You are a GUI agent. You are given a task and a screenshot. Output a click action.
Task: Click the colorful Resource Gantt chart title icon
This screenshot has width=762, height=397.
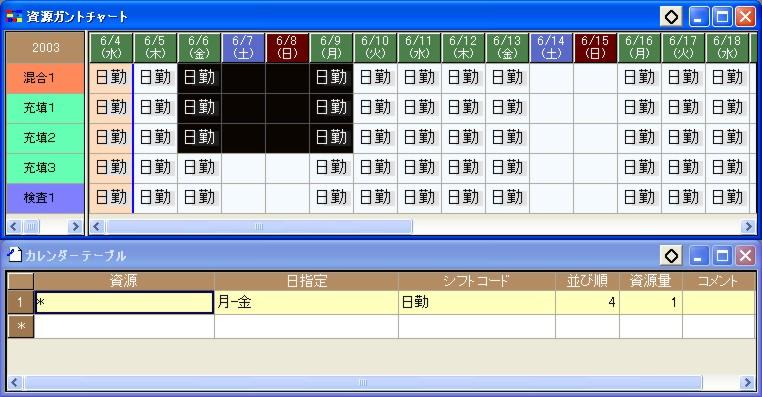(x=14, y=17)
